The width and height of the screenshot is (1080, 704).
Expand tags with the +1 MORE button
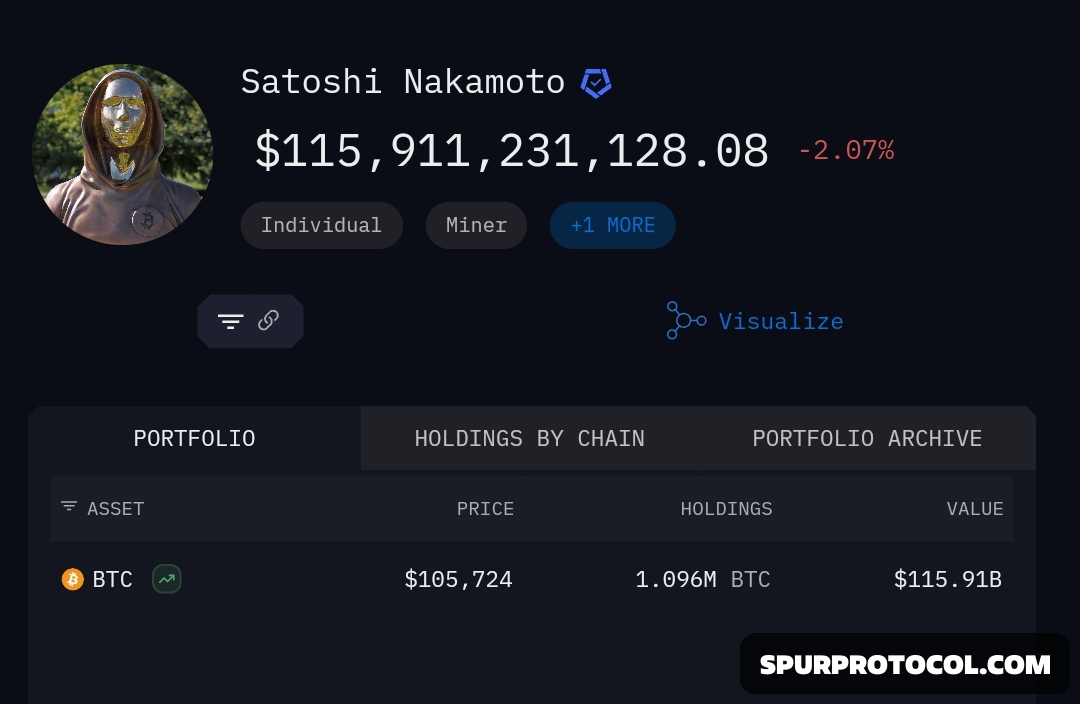pos(612,225)
